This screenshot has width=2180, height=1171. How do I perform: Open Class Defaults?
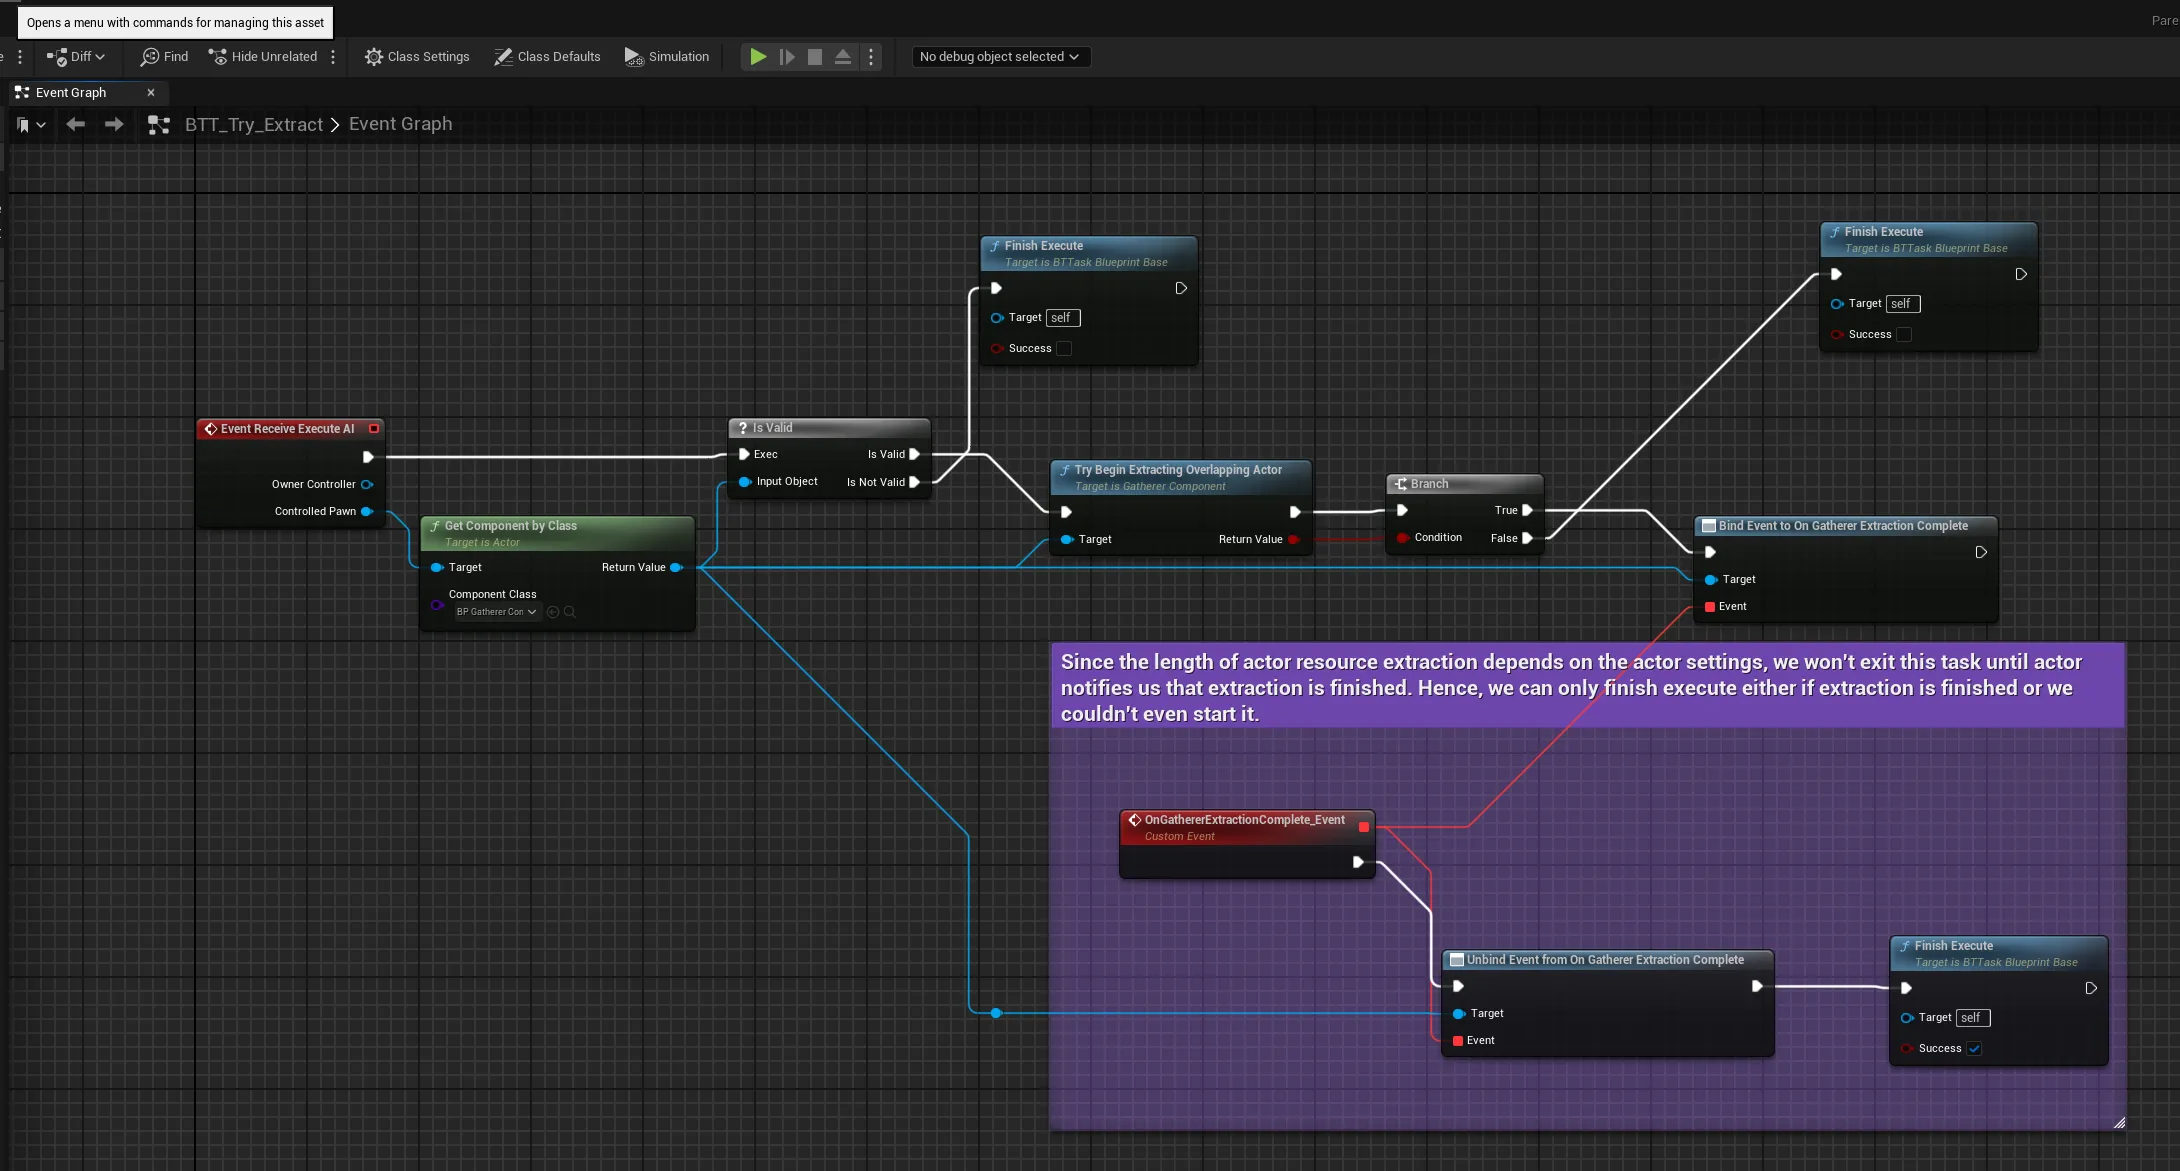click(547, 57)
